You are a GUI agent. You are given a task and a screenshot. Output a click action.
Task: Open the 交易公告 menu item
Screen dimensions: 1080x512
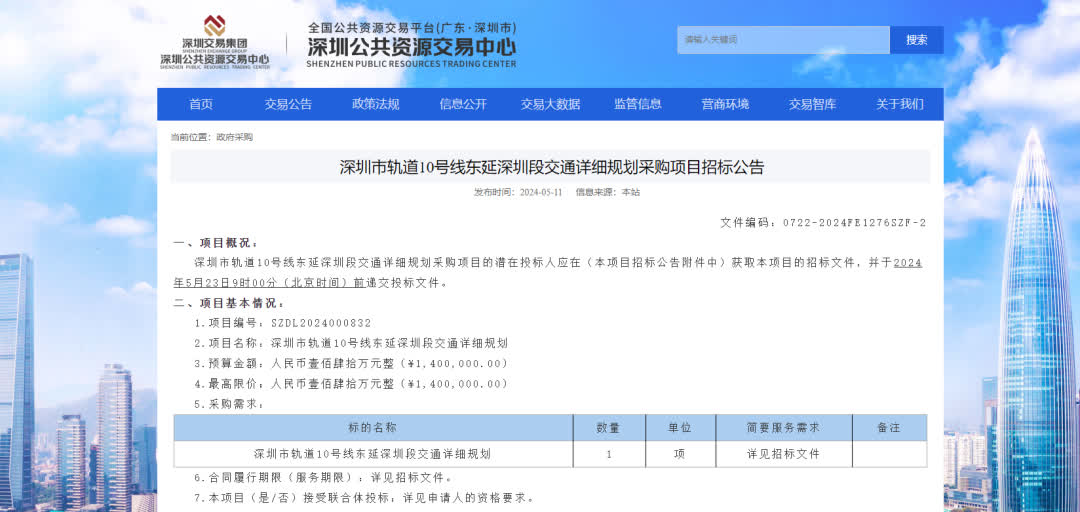point(288,104)
